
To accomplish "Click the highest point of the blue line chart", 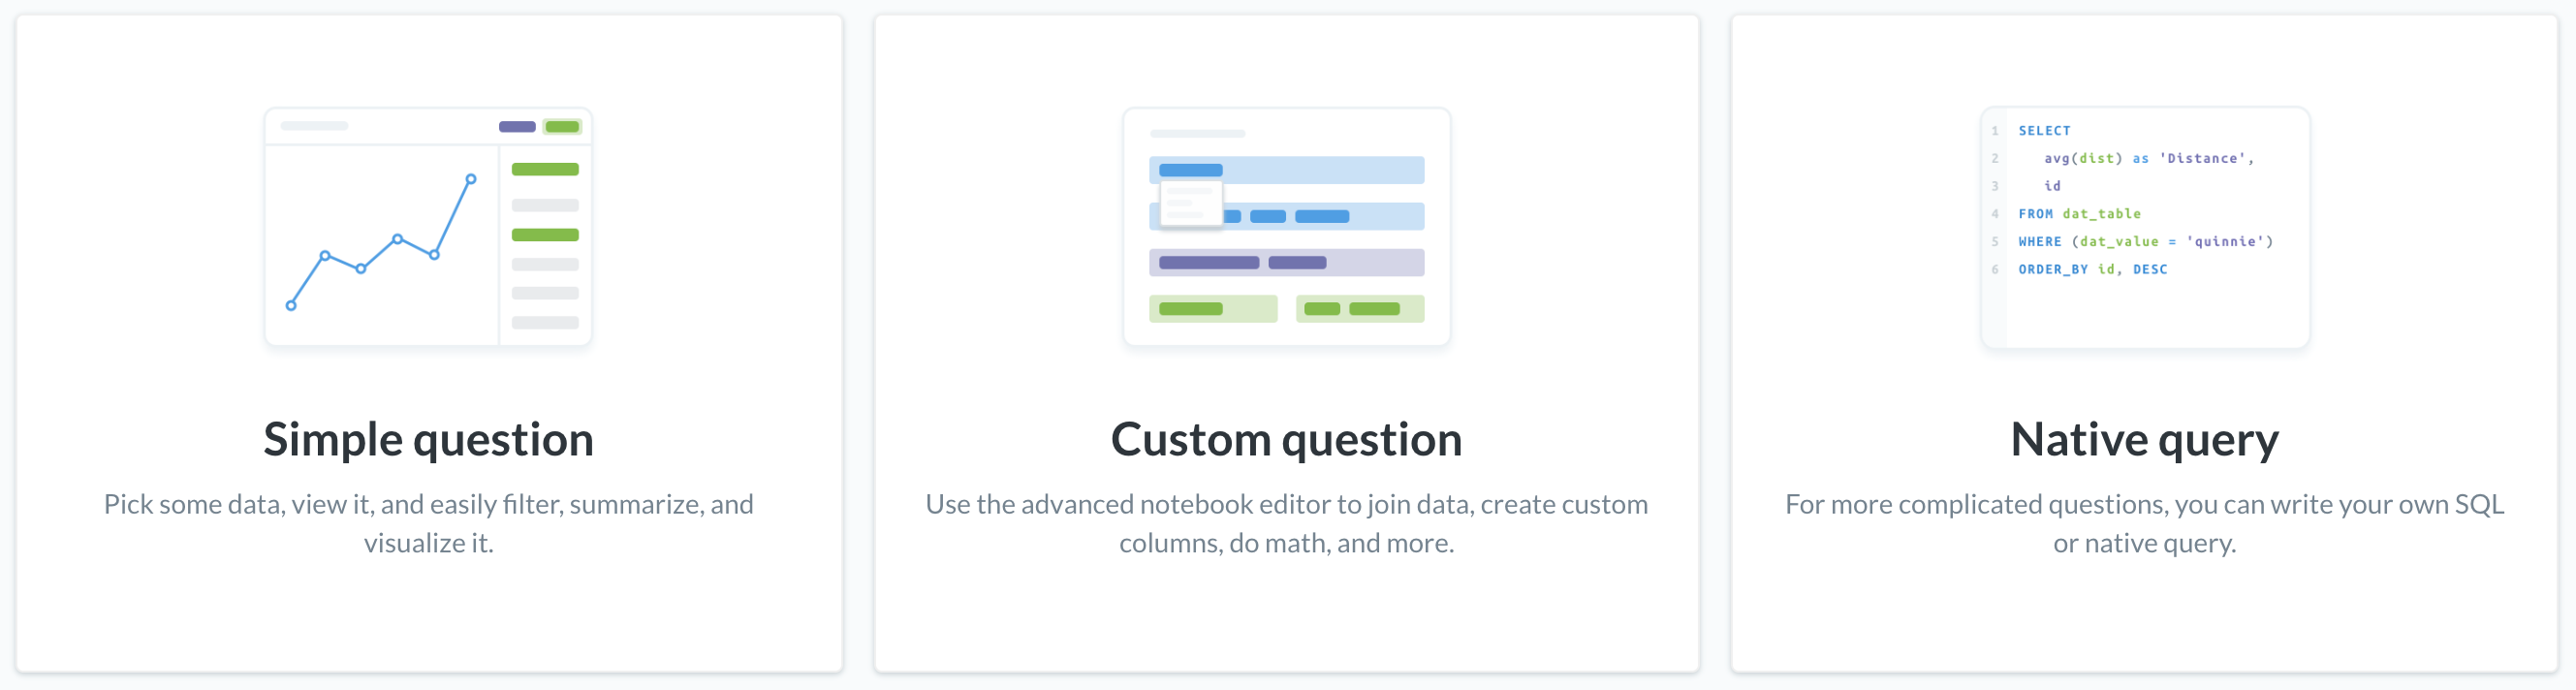I will tap(471, 180).
